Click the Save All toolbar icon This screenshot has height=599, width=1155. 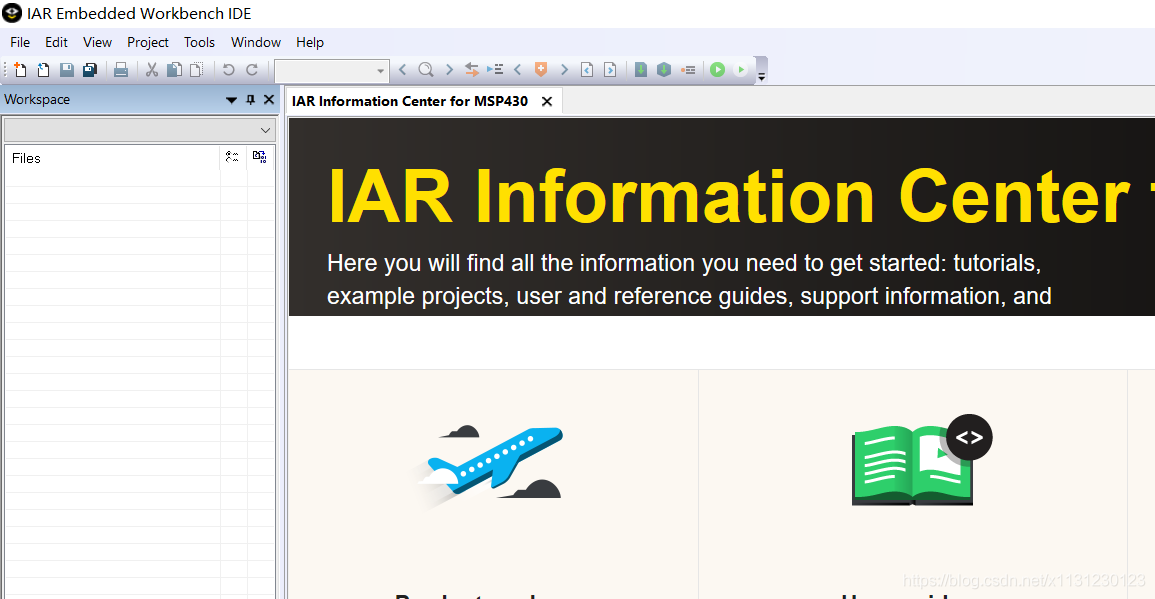(x=89, y=70)
